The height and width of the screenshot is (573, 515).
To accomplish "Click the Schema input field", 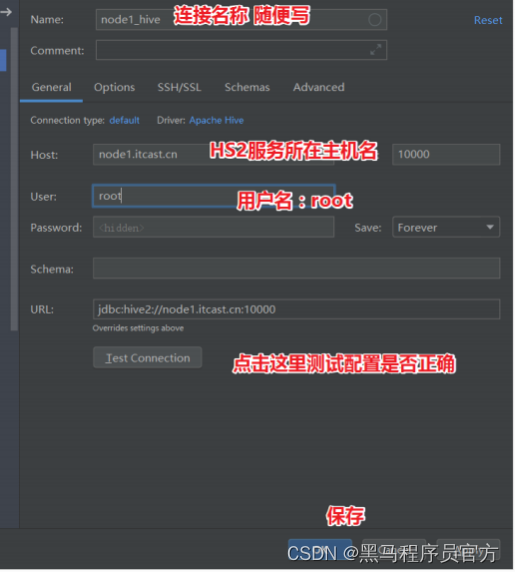I will 296,269.
